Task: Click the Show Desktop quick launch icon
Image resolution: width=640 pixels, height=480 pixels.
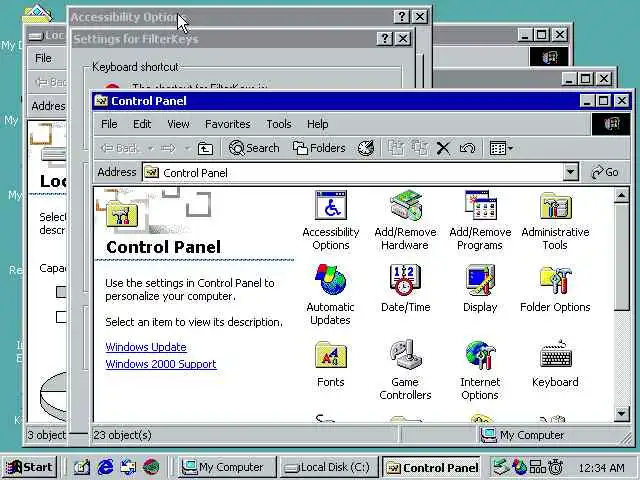Action: [x=82, y=467]
